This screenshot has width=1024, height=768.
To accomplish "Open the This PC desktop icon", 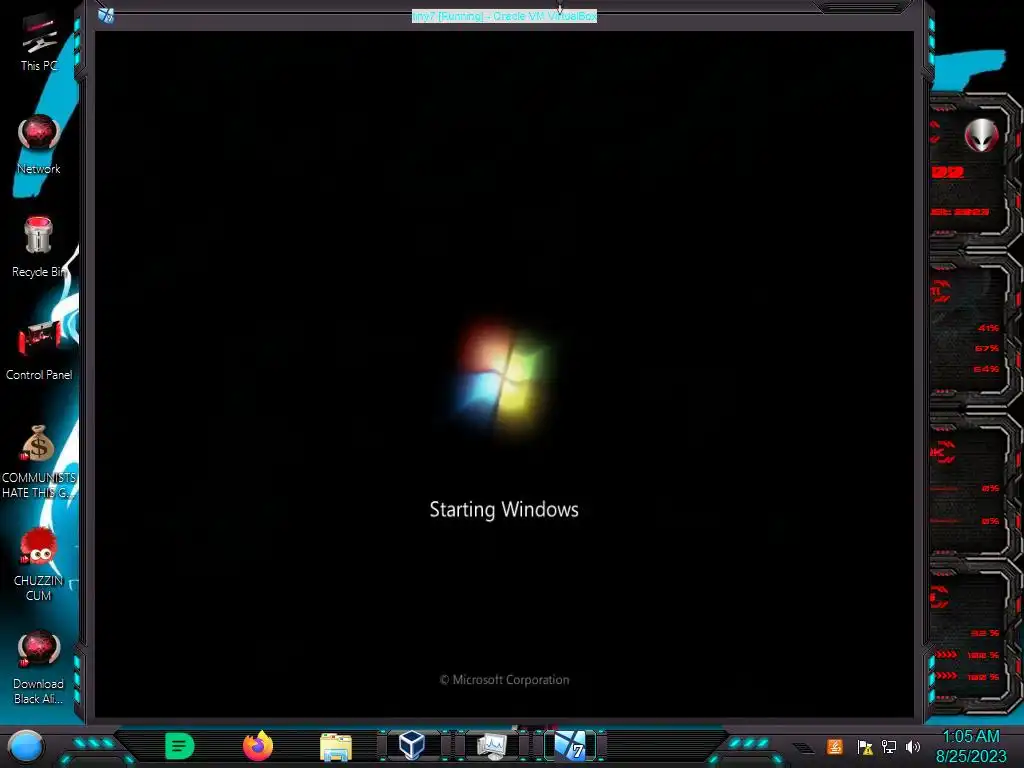I will click(39, 43).
